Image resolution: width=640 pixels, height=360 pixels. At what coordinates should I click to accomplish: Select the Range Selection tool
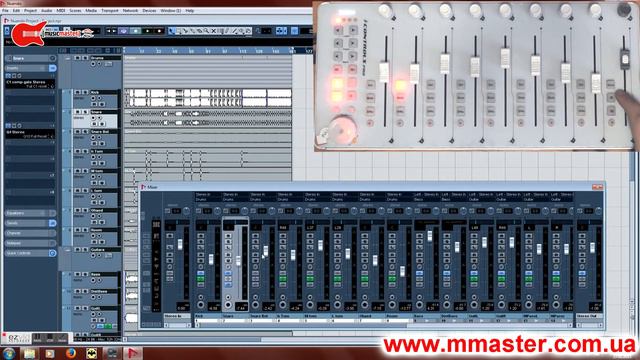(x=178, y=31)
